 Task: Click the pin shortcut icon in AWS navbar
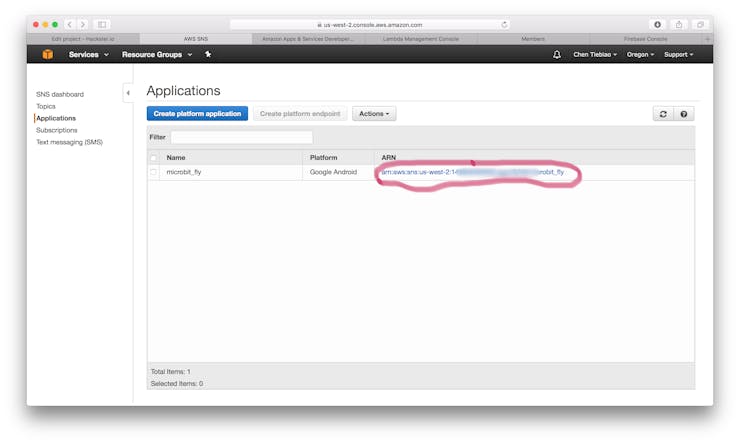coord(208,54)
